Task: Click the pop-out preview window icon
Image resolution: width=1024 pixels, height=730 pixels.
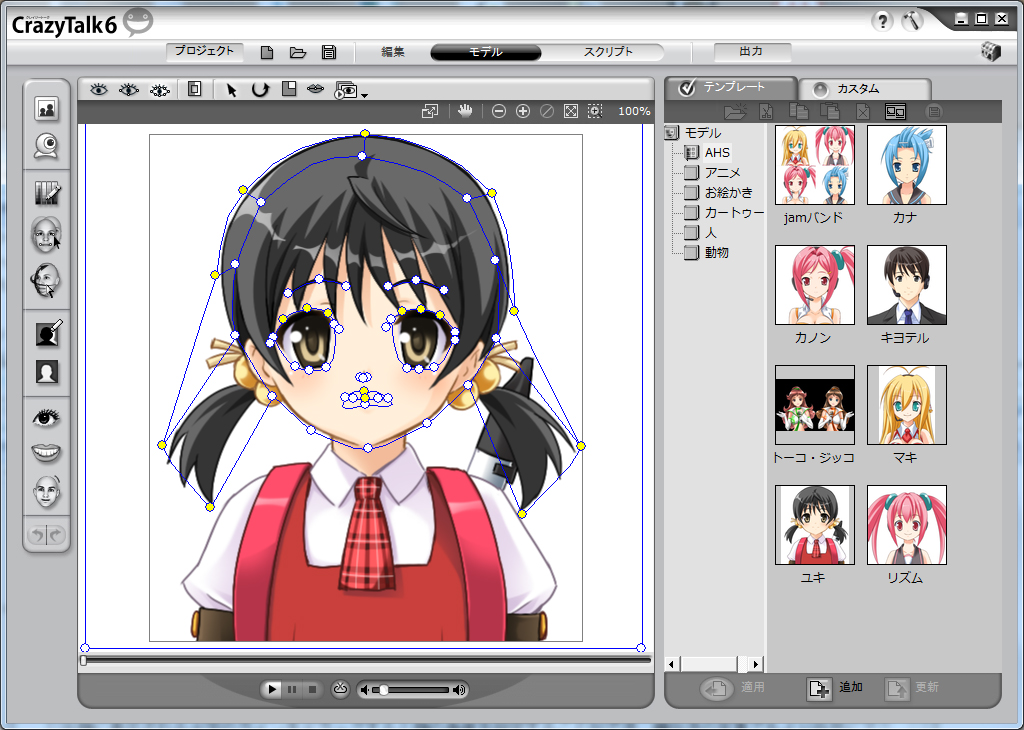Action: pyautogui.click(x=430, y=112)
